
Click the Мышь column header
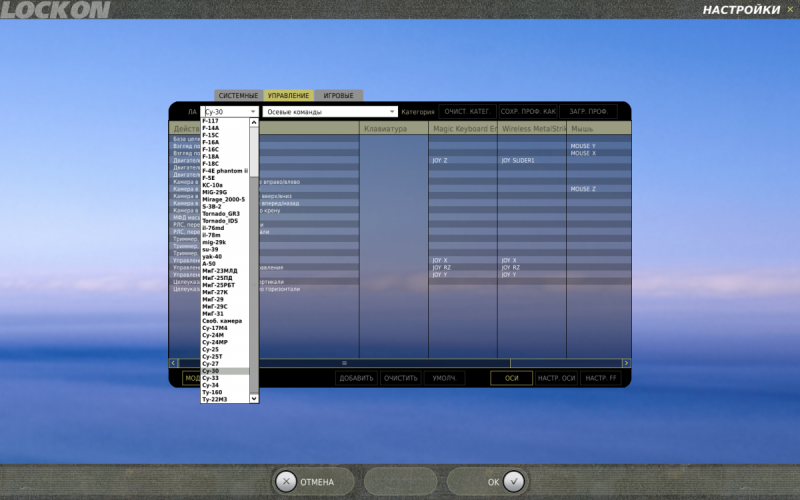point(598,129)
